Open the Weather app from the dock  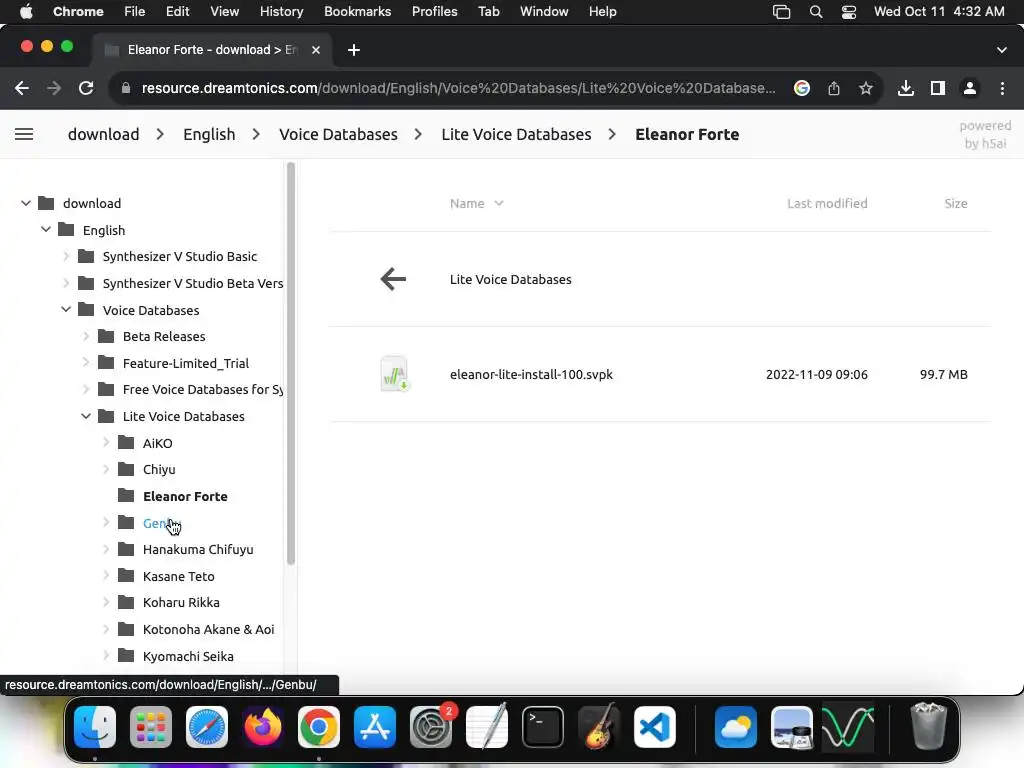point(736,727)
